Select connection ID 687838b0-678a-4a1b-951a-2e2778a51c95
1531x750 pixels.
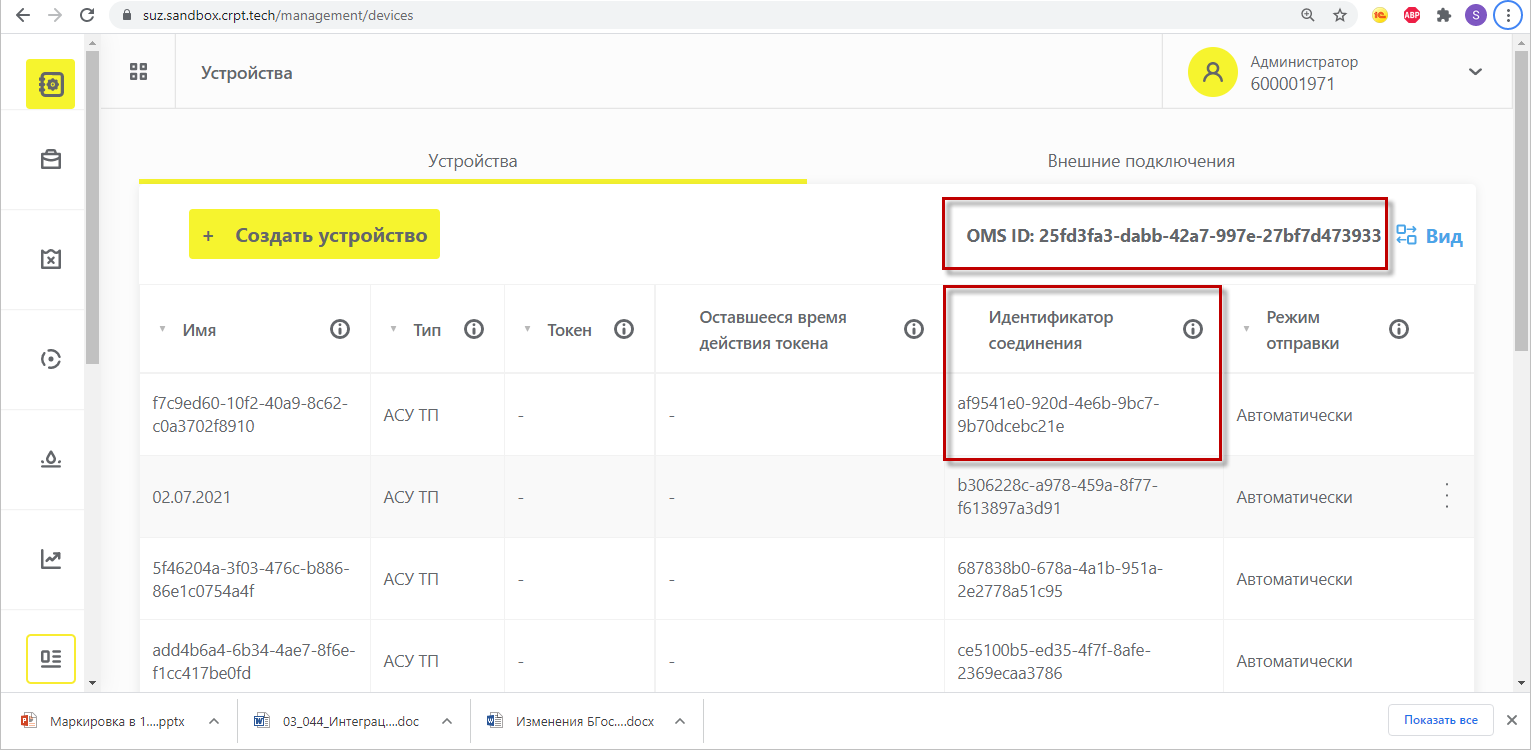click(x=1060, y=579)
